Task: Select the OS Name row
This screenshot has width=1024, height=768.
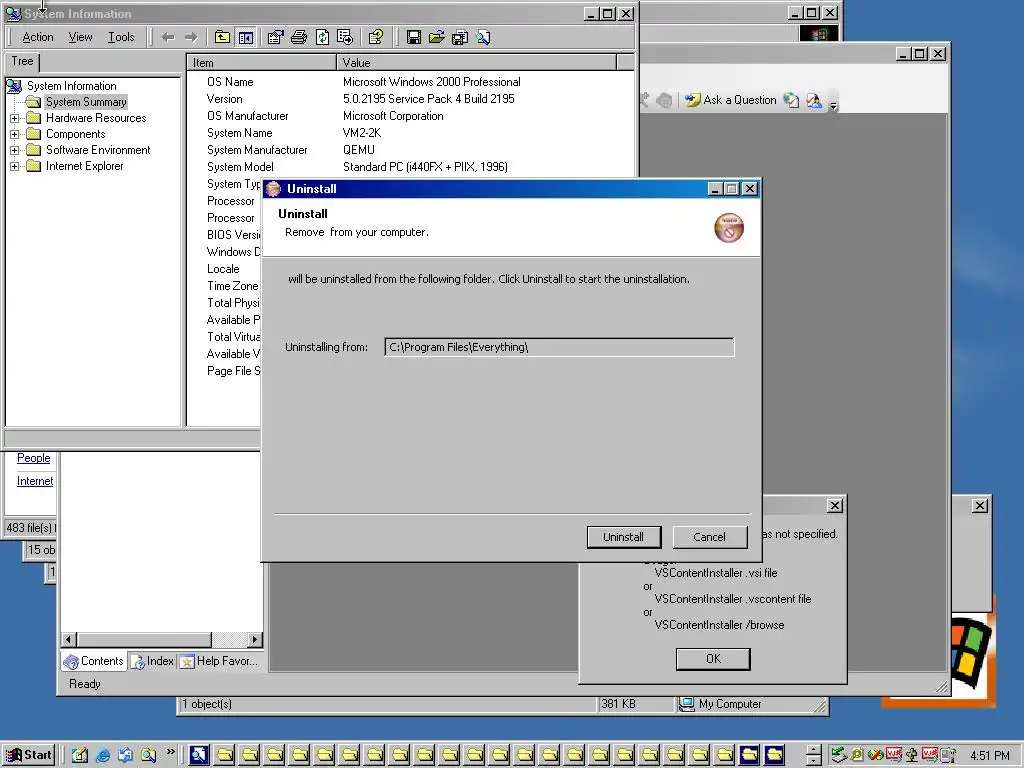Action: click(410, 82)
